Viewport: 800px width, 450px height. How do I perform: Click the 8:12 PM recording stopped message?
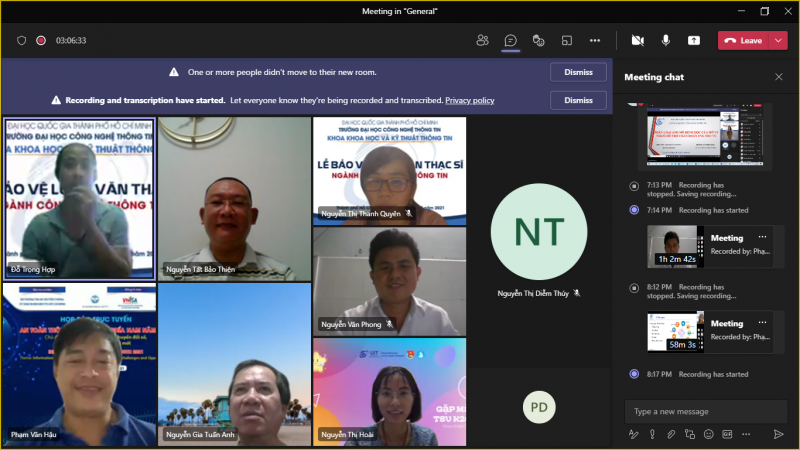(691, 291)
